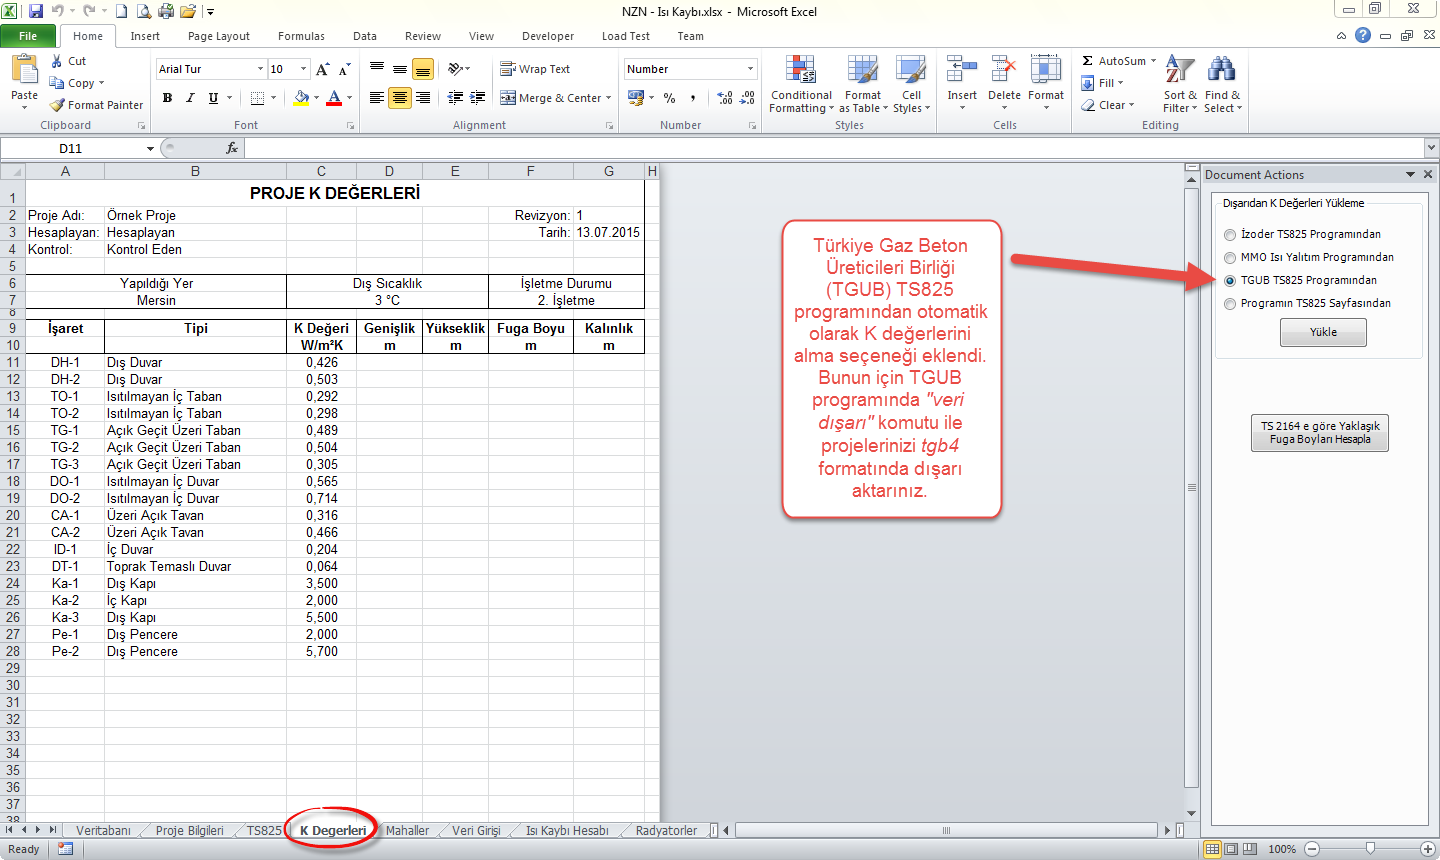Toggle Bold formatting
1440x860 pixels.
pos(167,98)
